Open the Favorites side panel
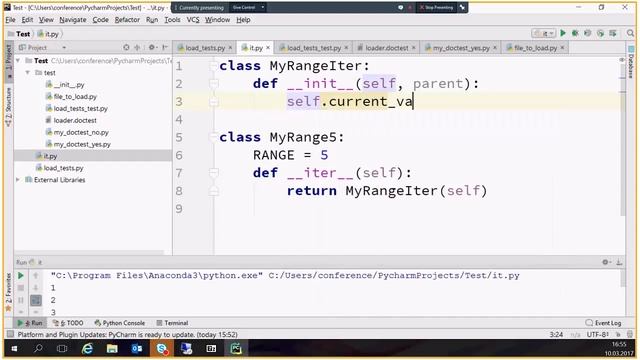 (9, 292)
